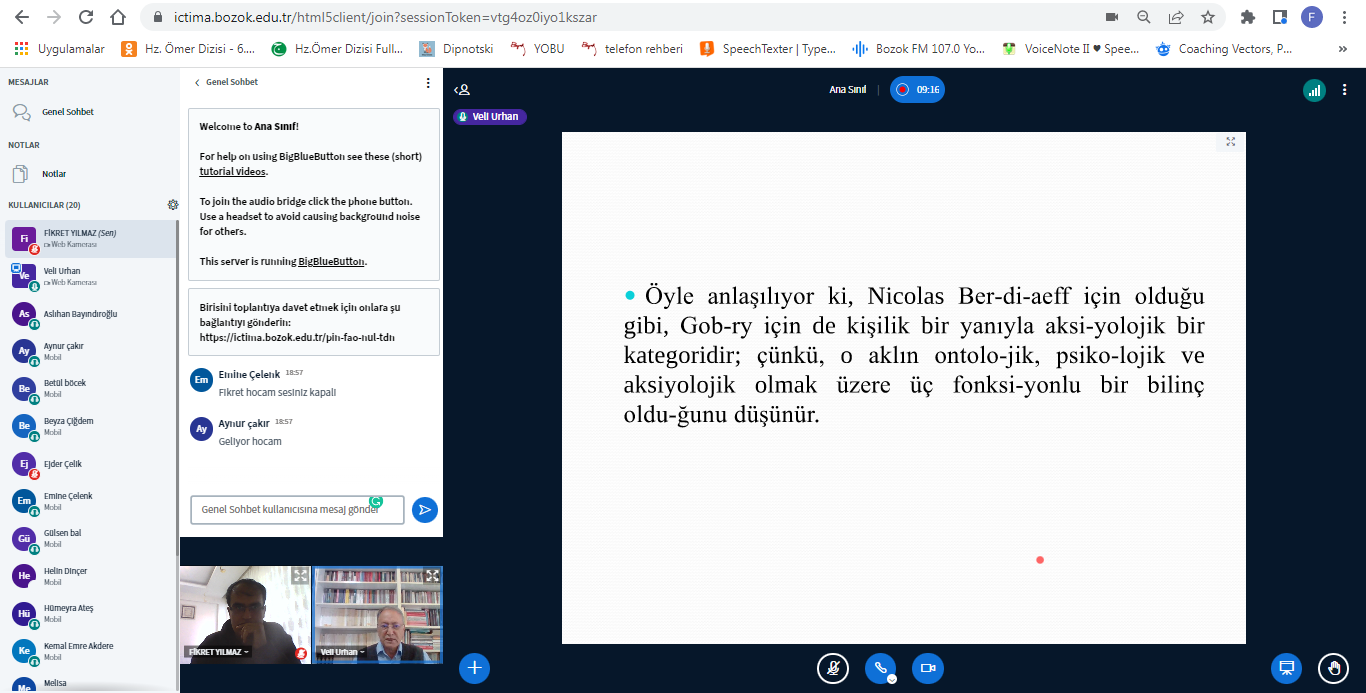
Task: Open the actions plus button
Action: (x=474, y=668)
